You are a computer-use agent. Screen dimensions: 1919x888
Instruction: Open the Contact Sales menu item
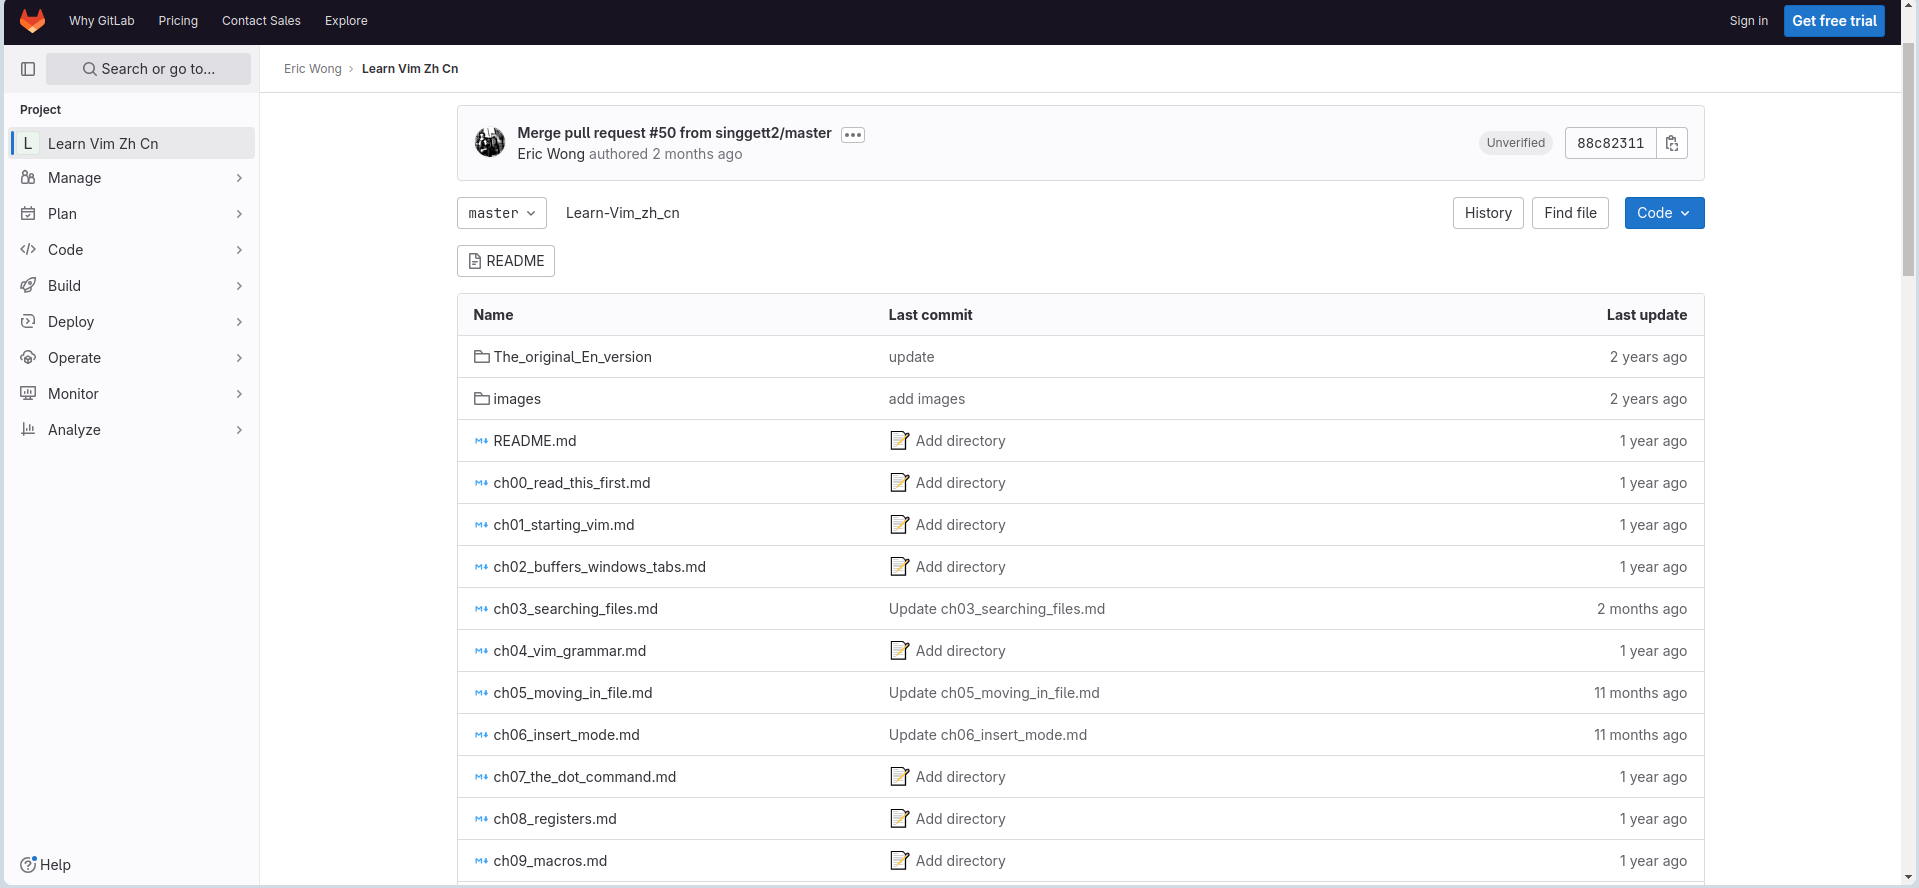coord(261,21)
